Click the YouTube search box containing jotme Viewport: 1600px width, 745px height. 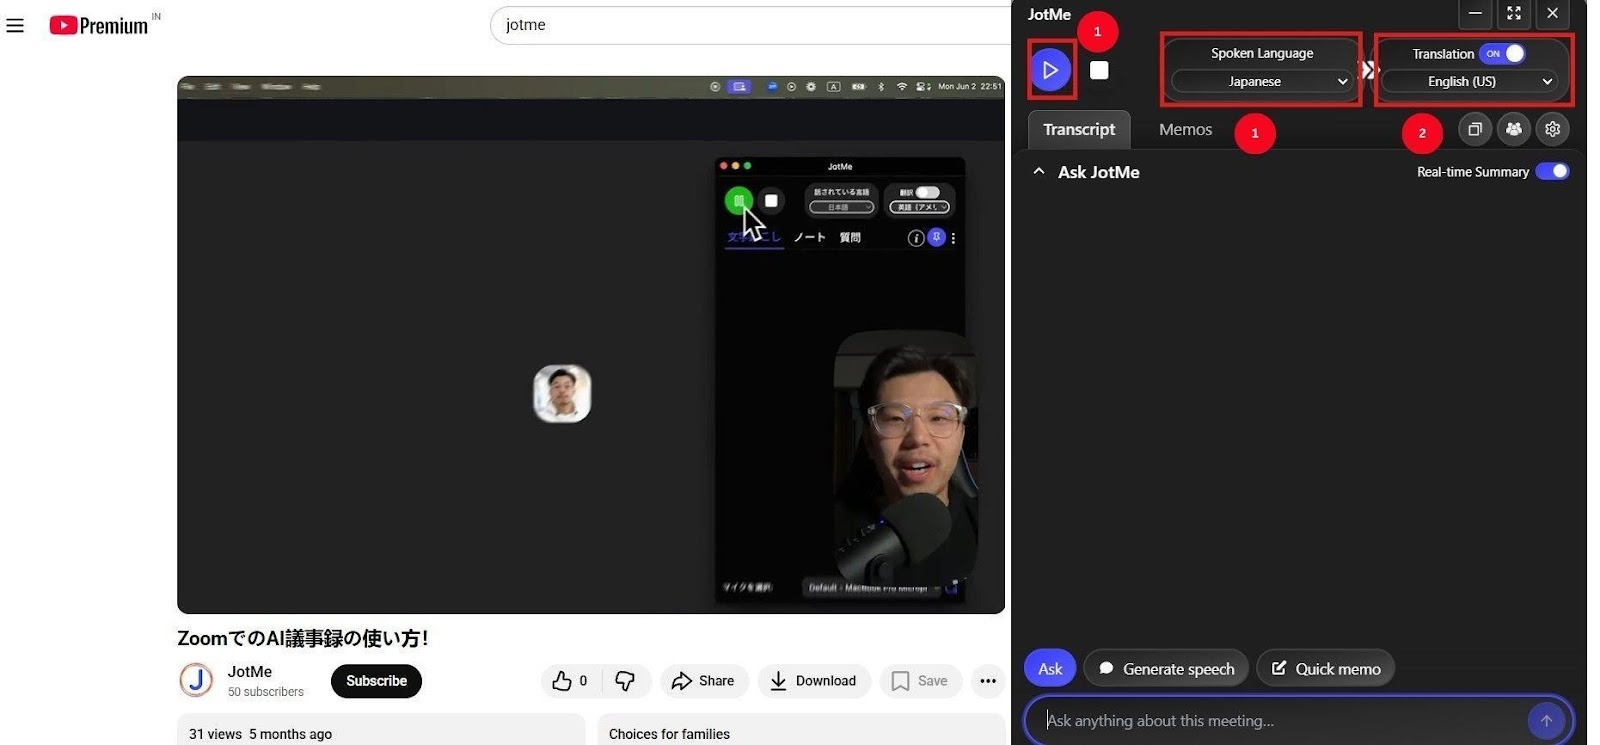pyautogui.click(x=750, y=25)
